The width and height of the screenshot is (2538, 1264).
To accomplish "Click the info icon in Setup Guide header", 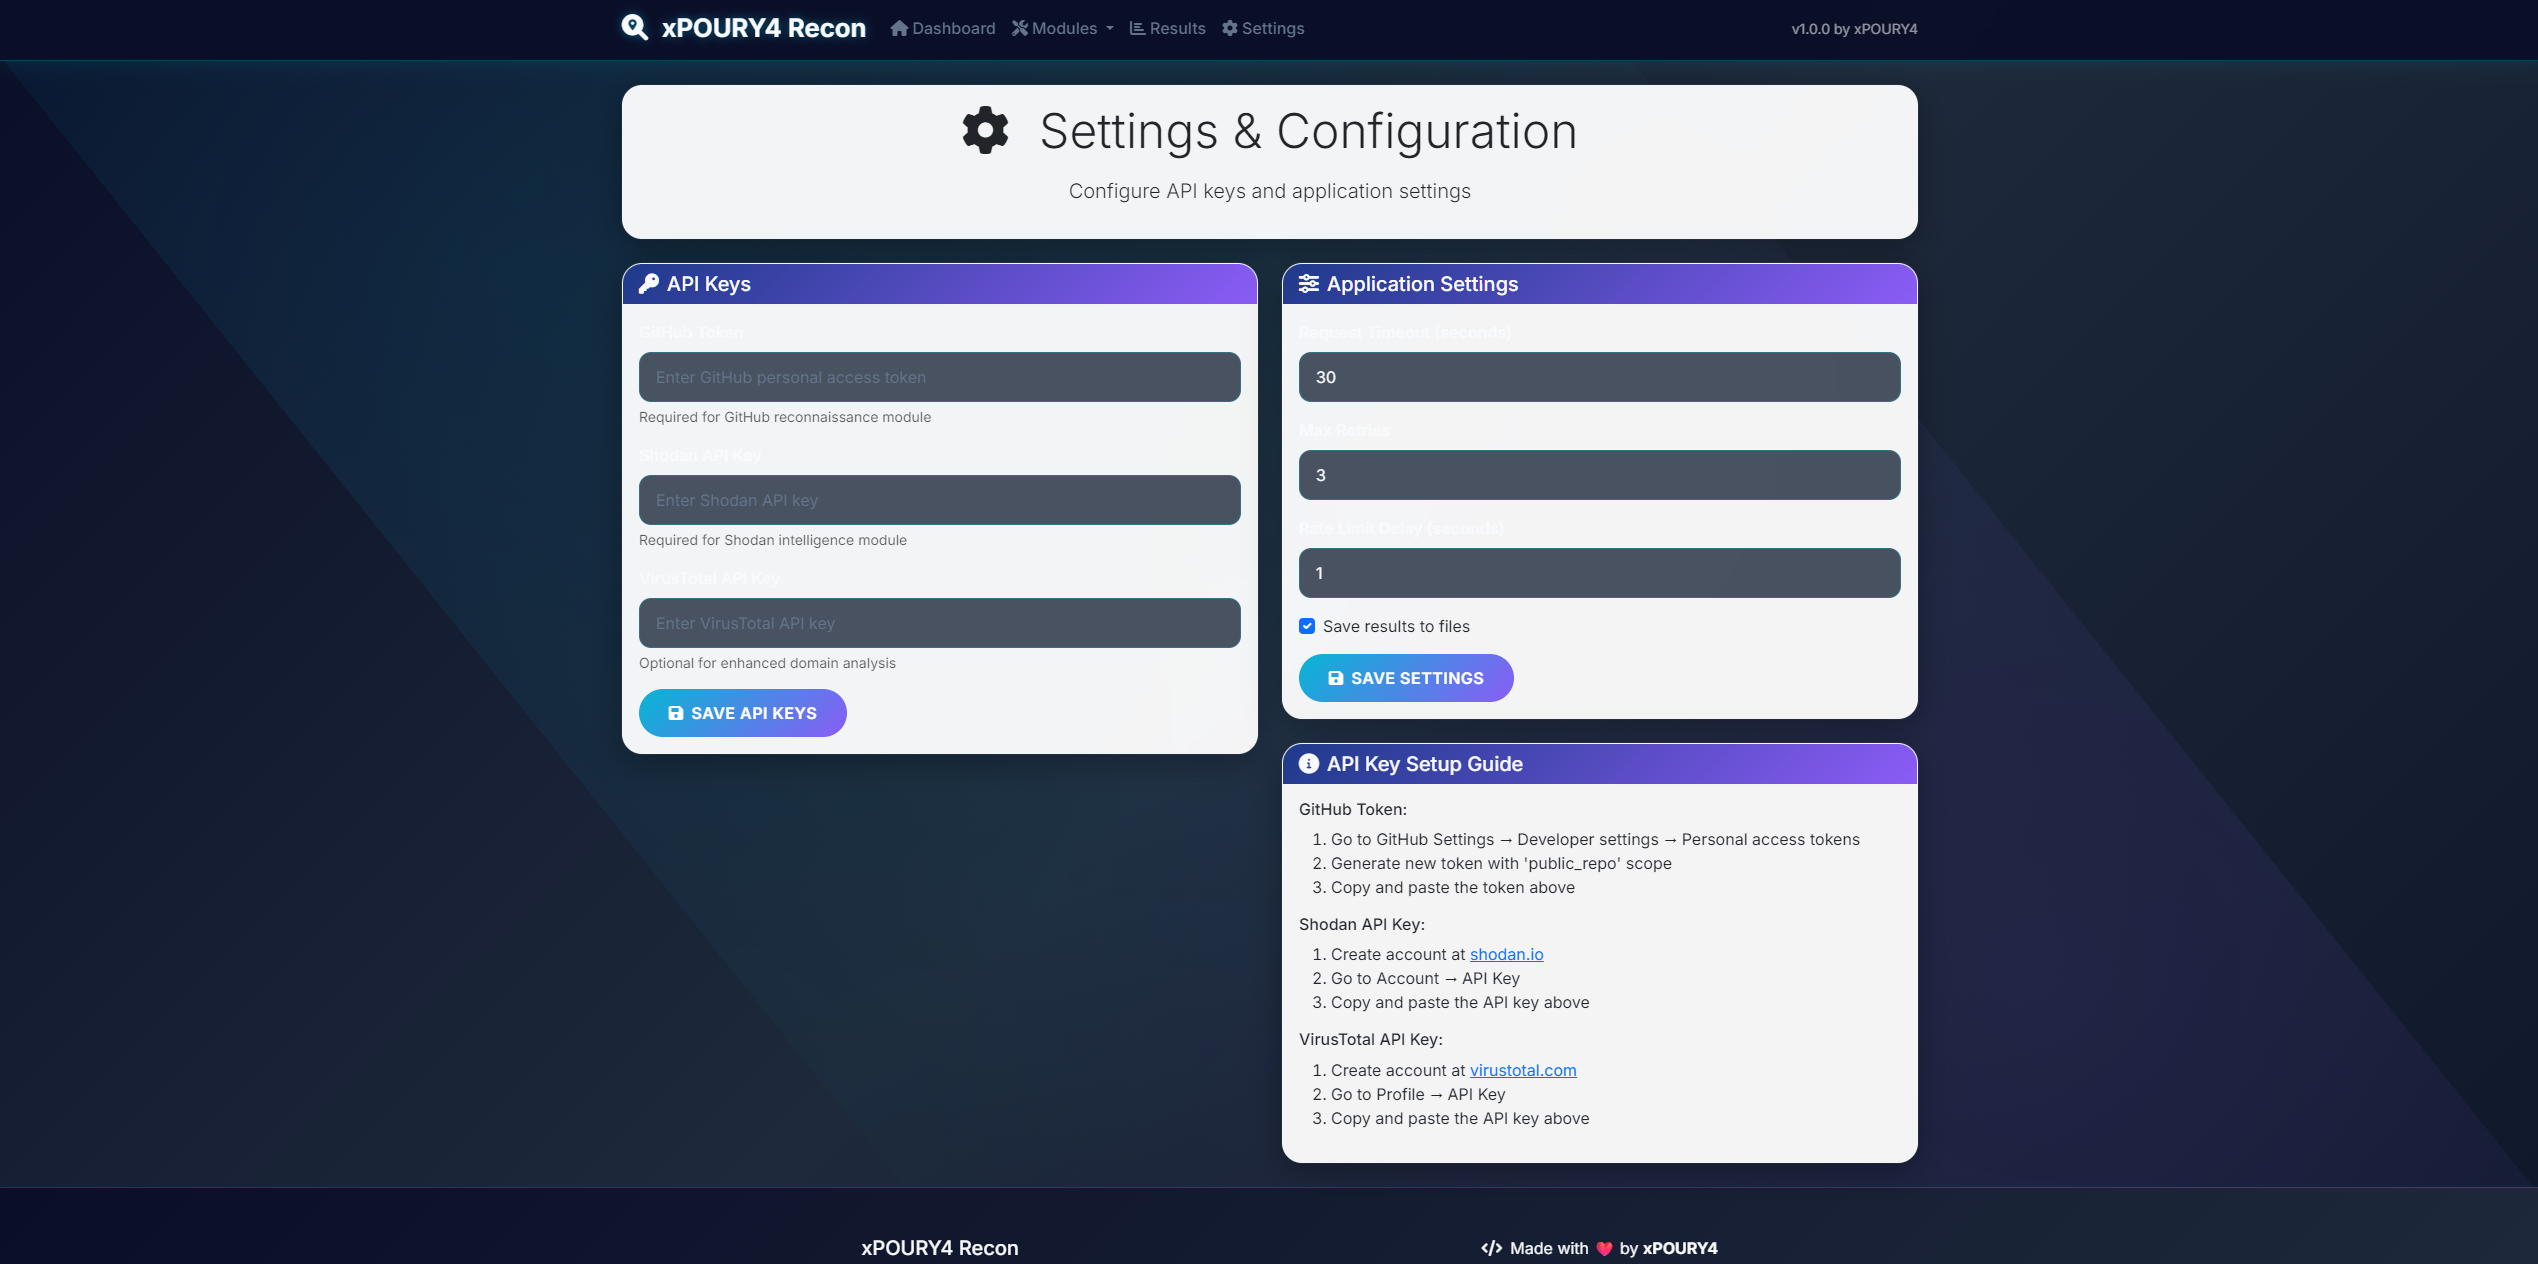I will (x=1308, y=764).
